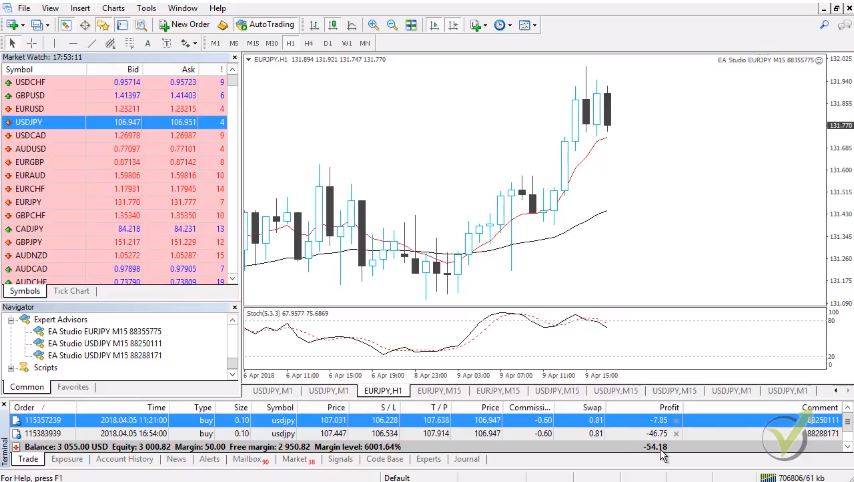Switch the chart to candlestick mode

pos(330,24)
